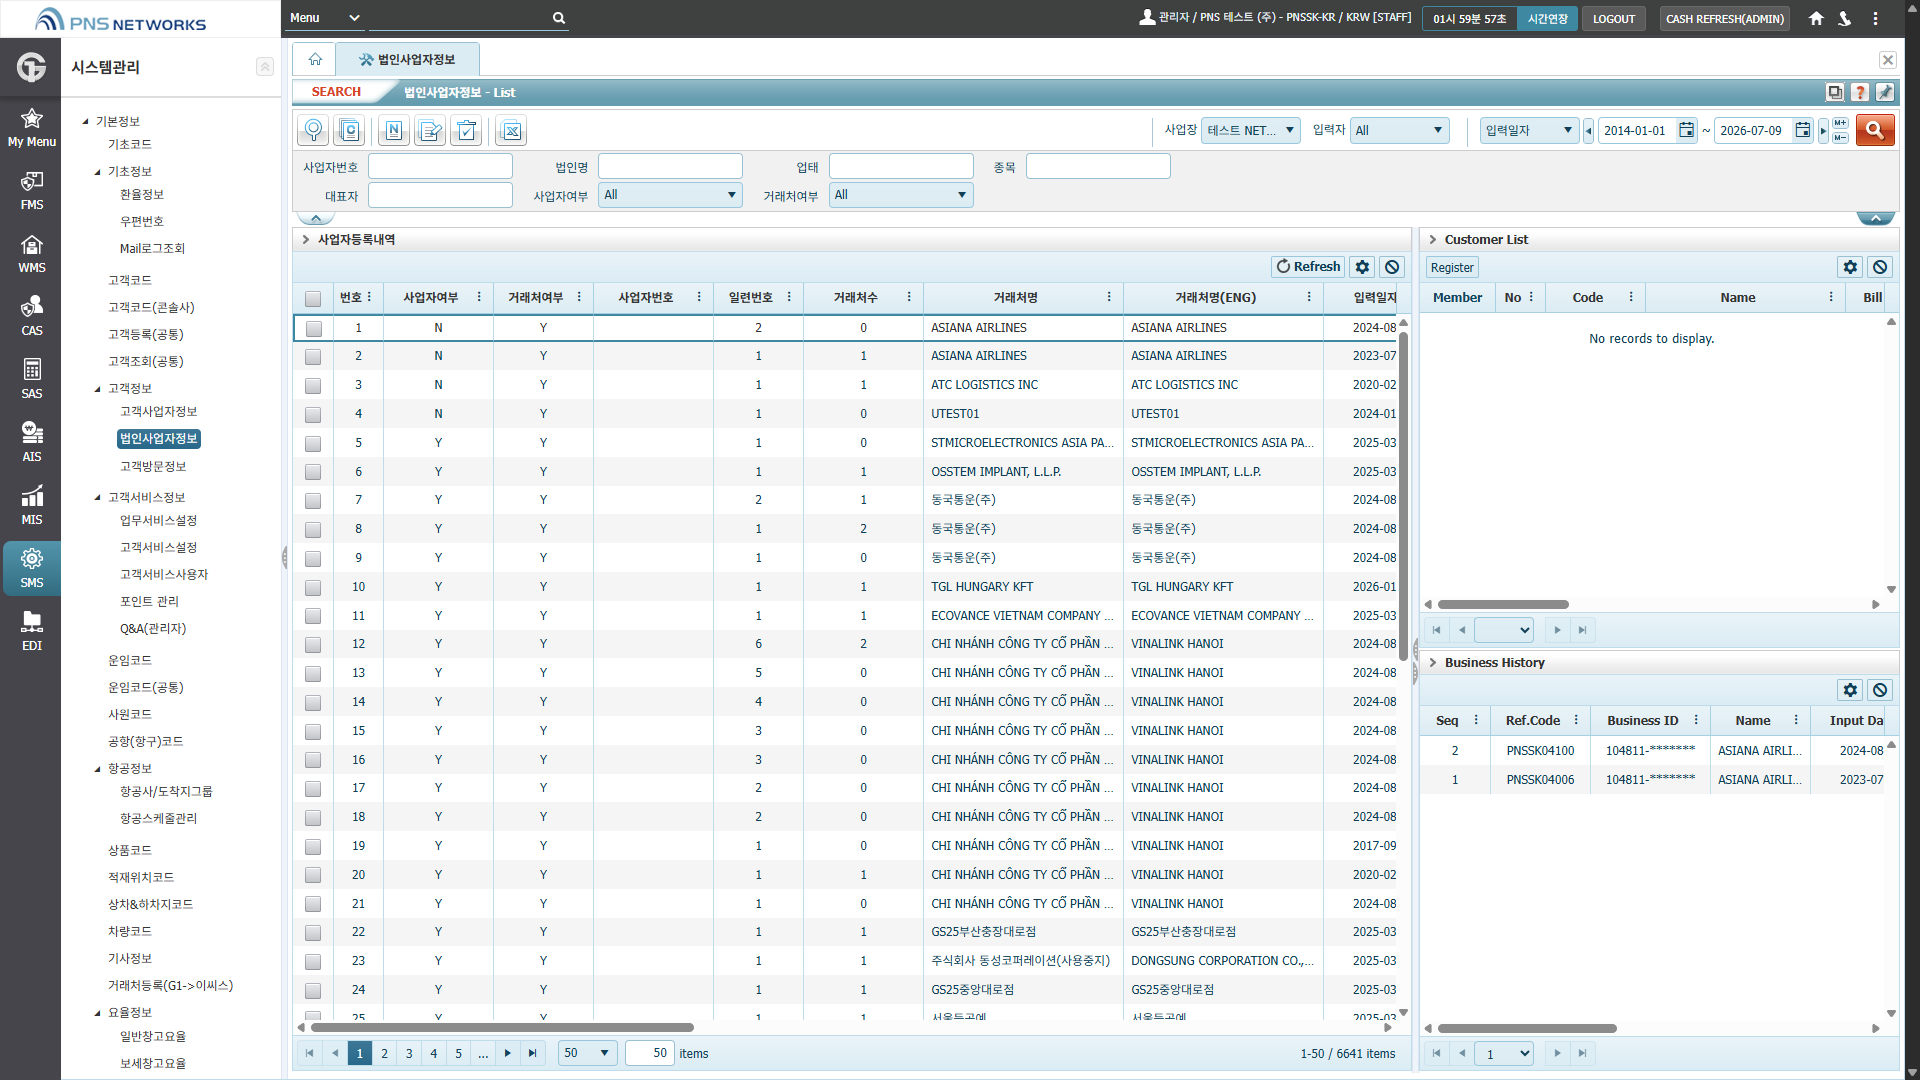The width and height of the screenshot is (1920, 1080).
Task: Open page size 50 dropdown
Action: pyautogui.click(x=588, y=1053)
